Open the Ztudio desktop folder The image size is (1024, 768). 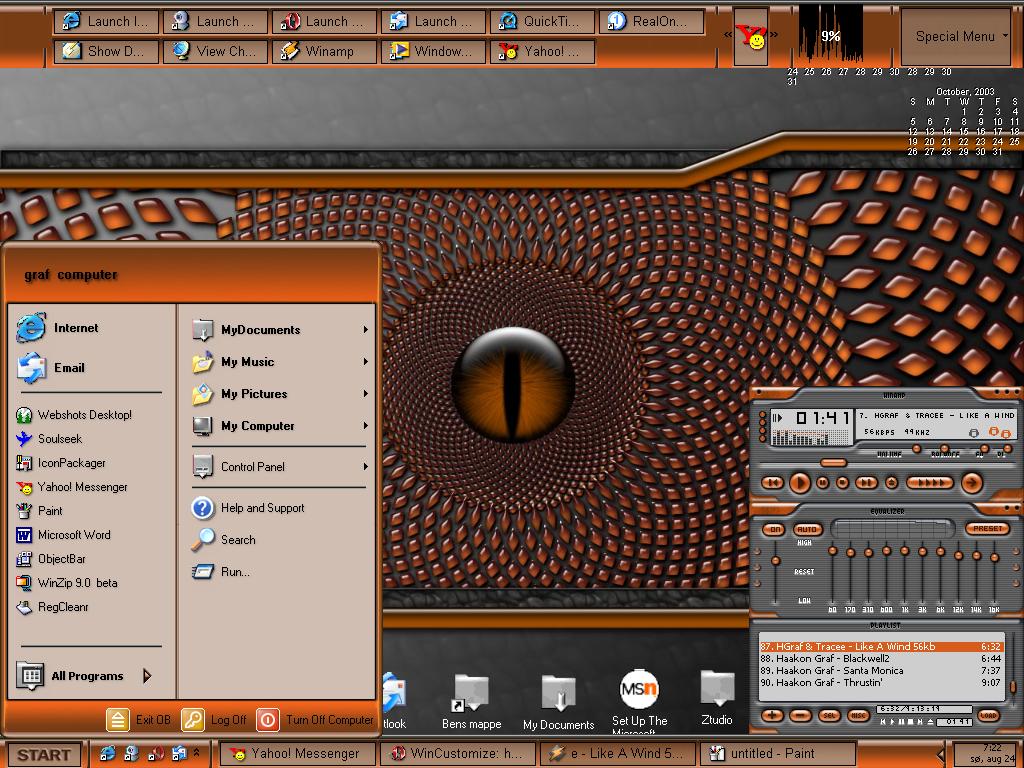717,698
